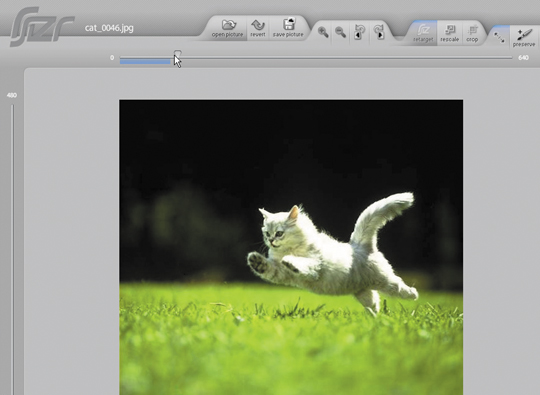Switch to rescale mode
The image size is (540, 395).
tap(449, 33)
